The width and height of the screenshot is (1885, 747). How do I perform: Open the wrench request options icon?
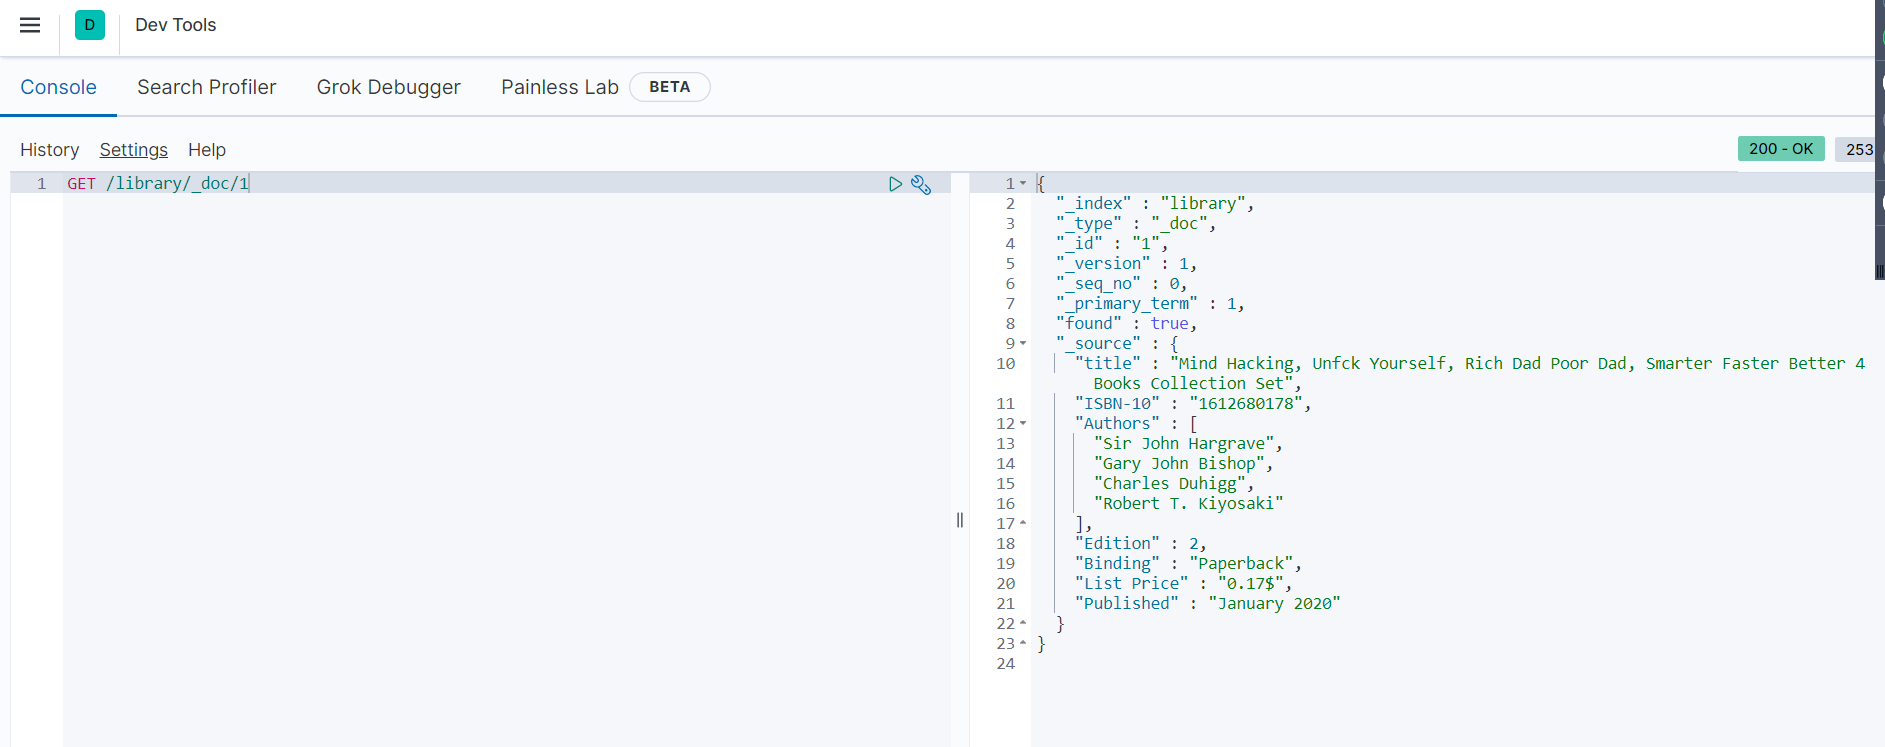click(x=921, y=185)
